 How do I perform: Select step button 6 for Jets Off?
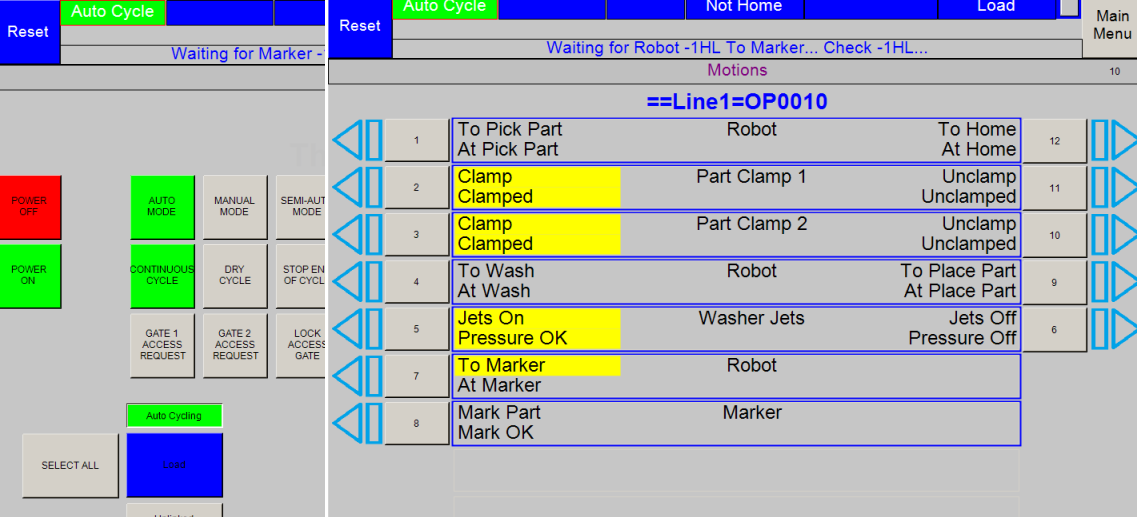point(1054,328)
